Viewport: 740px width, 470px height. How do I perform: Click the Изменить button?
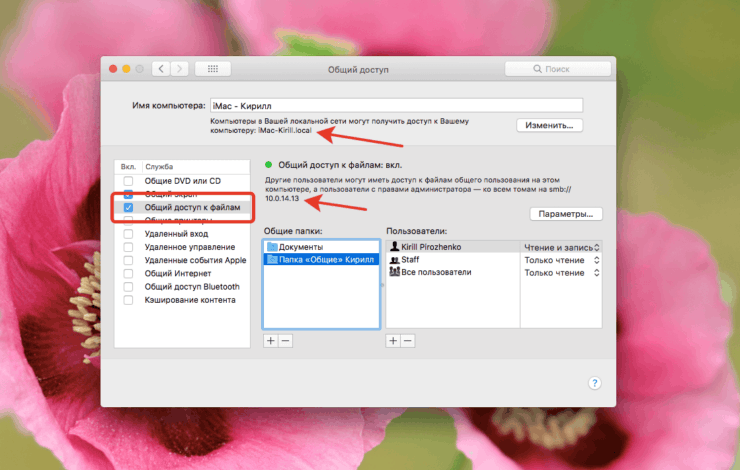point(549,126)
